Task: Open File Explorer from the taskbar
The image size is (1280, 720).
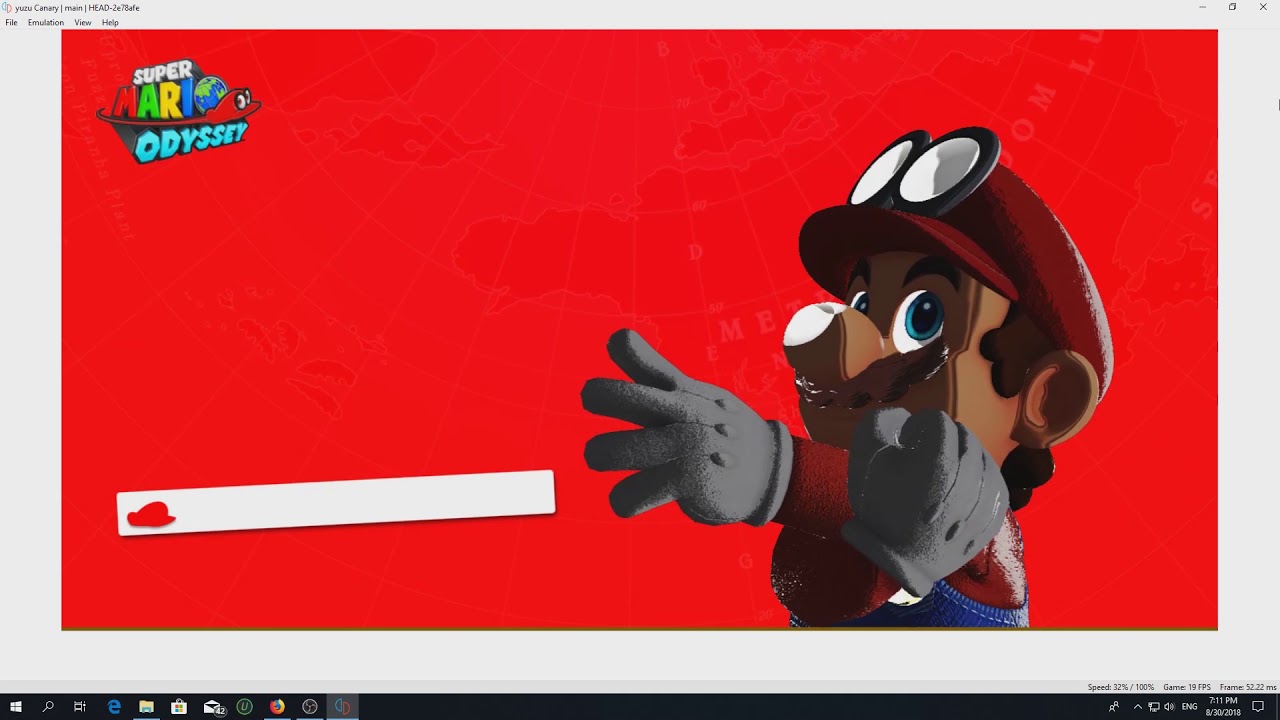Action: (x=146, y=707)
